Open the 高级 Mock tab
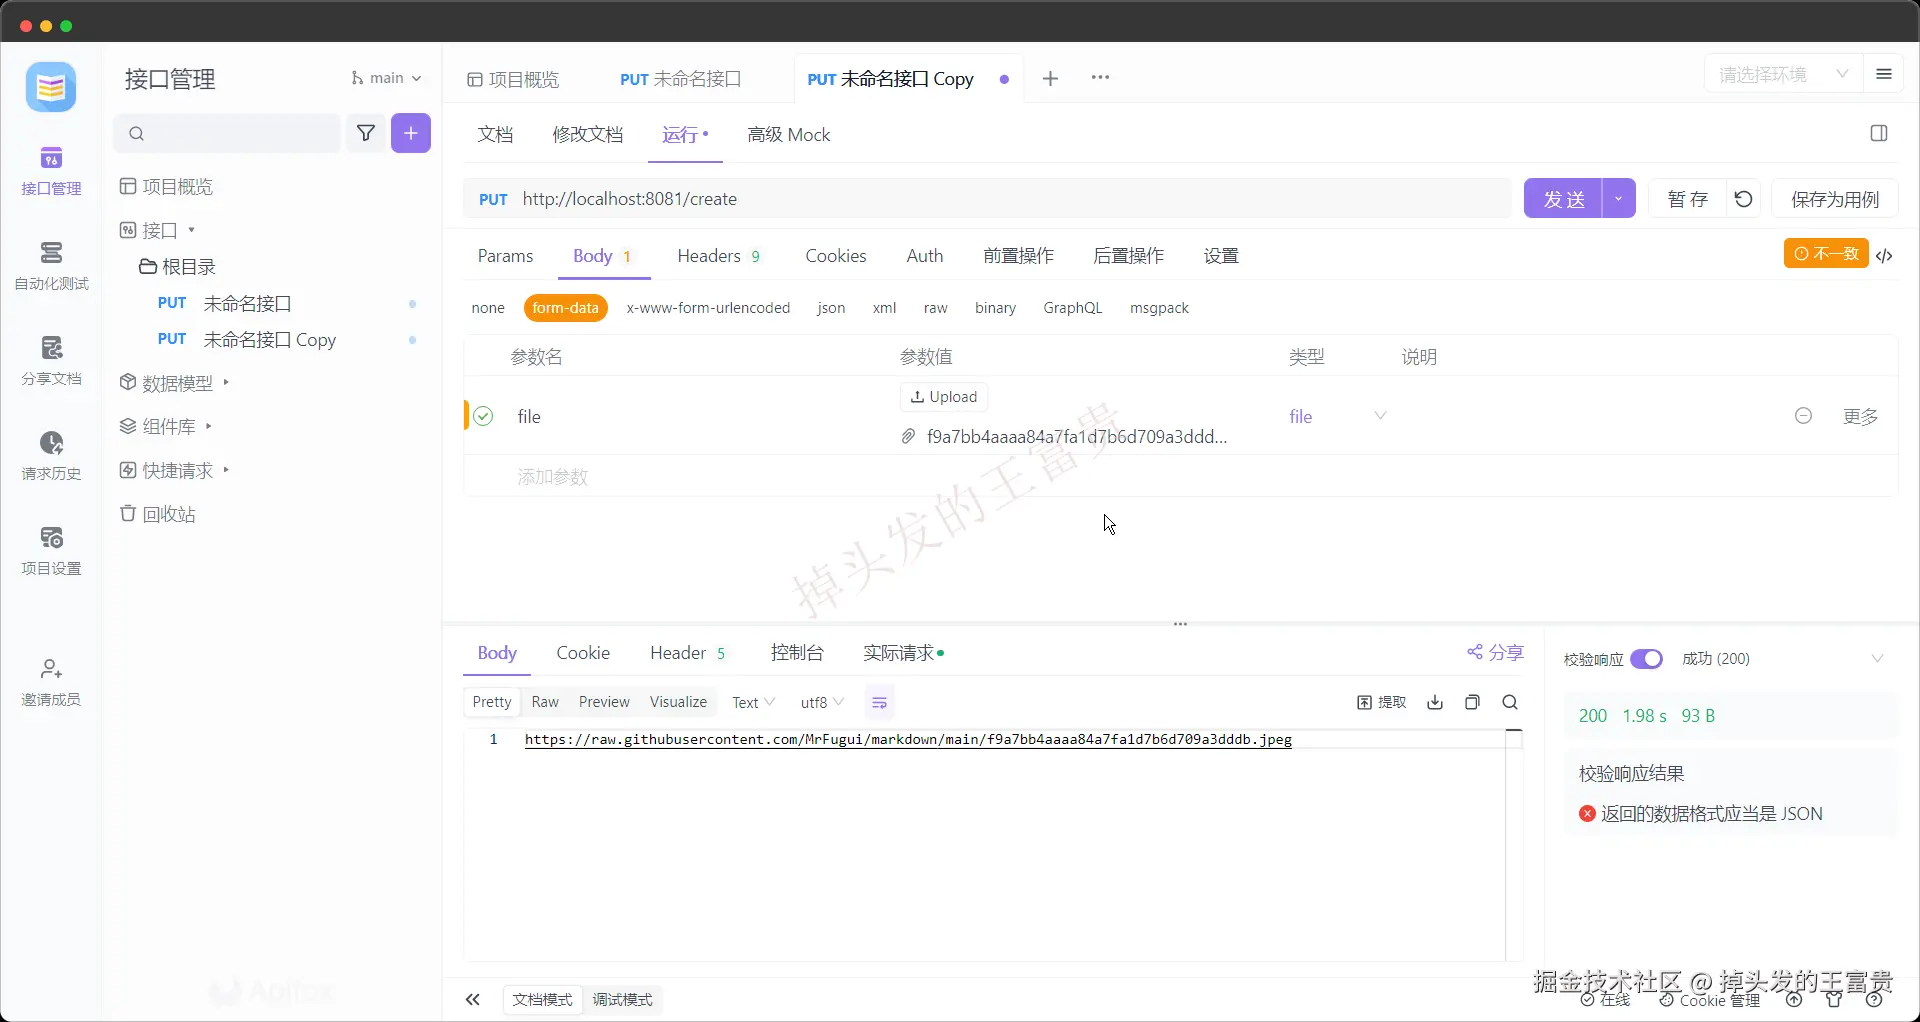Screen dimensions: 1920x1022 click(789, 135)
